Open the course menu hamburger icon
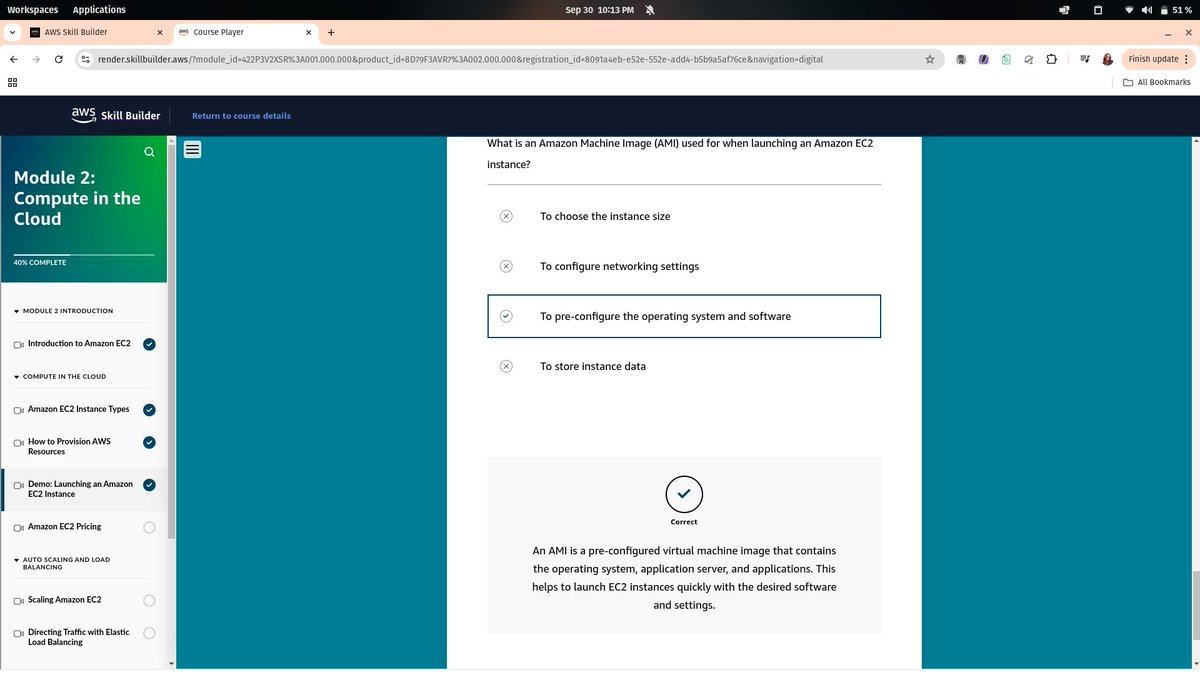 (x=193, y=150)
